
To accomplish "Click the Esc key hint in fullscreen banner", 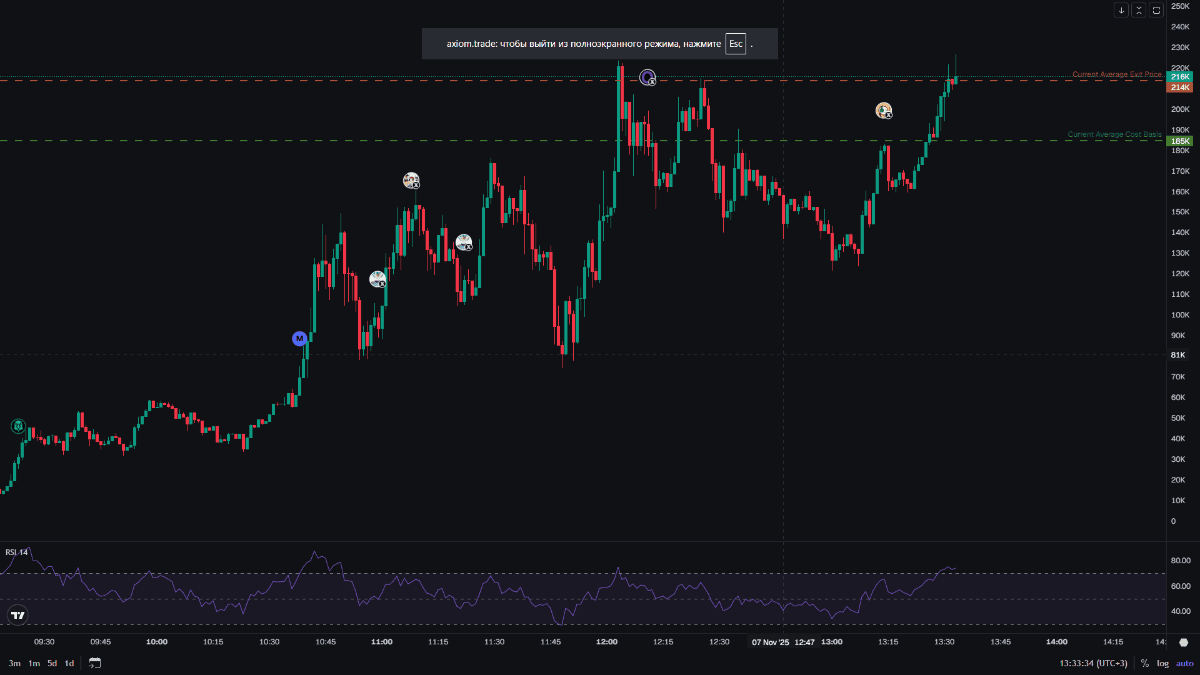I will click(x=735, y=44).
